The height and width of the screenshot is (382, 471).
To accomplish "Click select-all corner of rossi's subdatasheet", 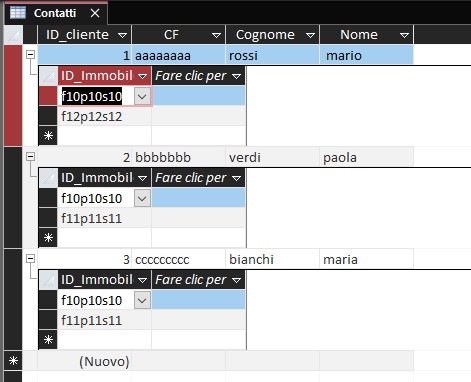I will 48,76.
